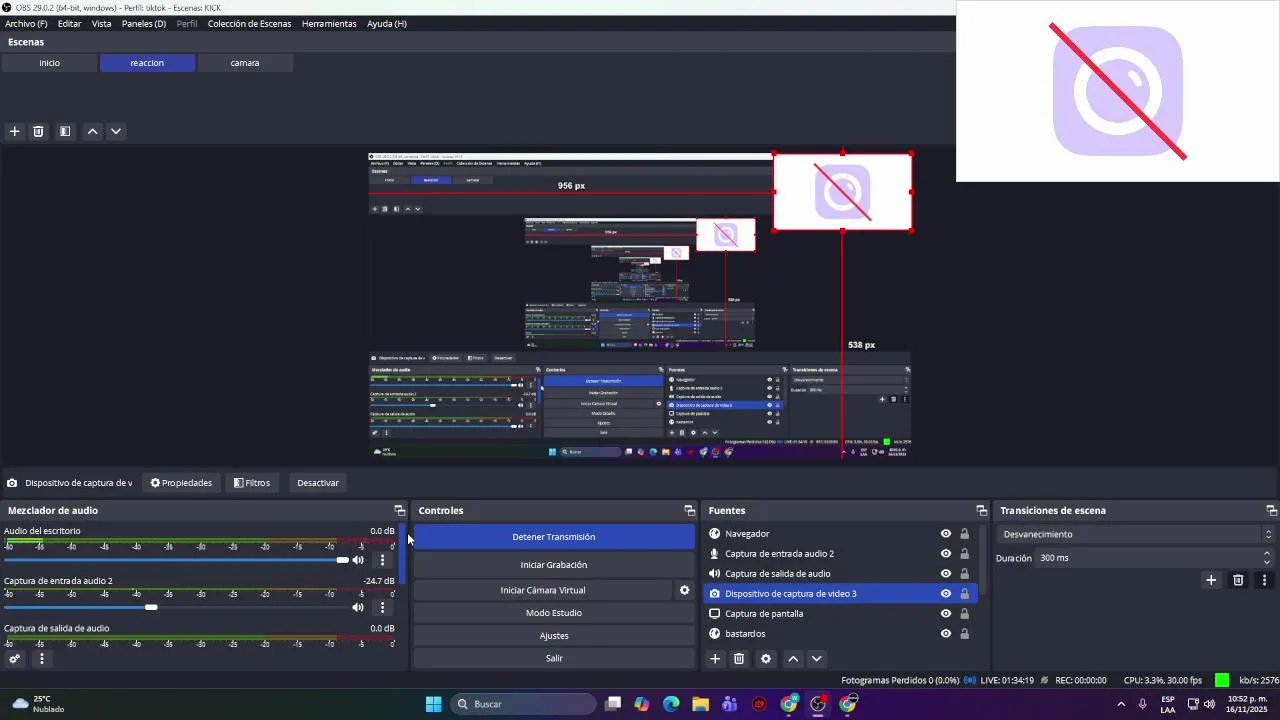1280x720 pixels.
Task: Open options menu for Captura de entrada audio 2
Action: coord(382,607)
